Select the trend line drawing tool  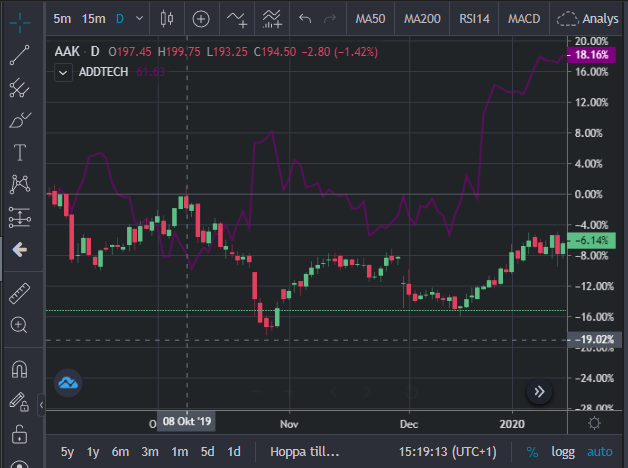(x=19, y=55)
